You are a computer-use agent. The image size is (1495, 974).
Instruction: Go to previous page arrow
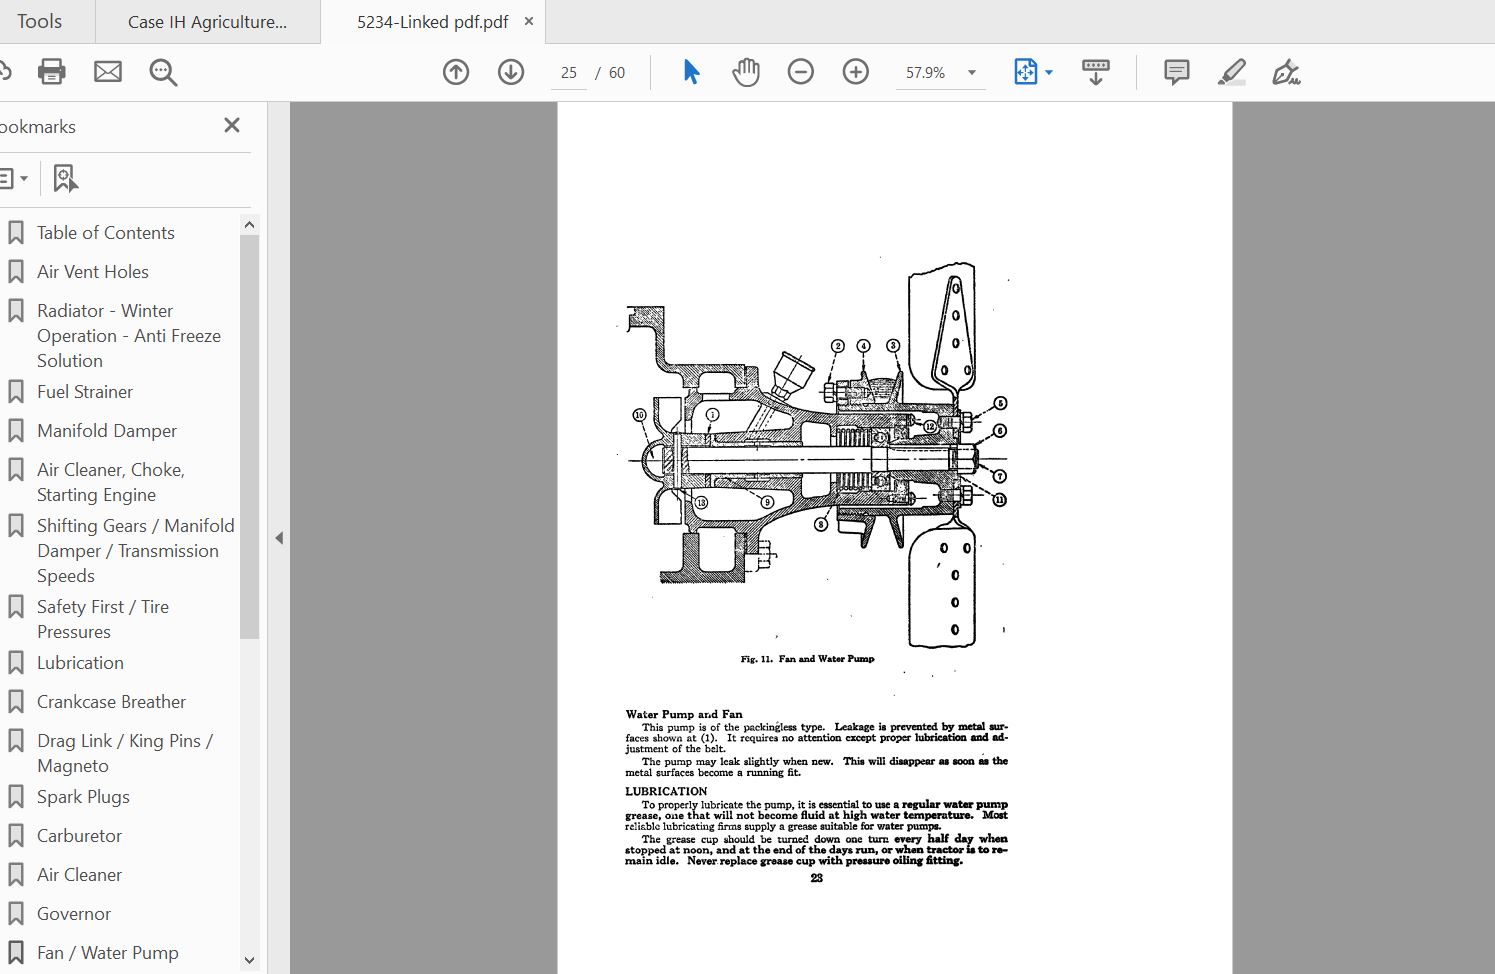[x=456, y=72]
